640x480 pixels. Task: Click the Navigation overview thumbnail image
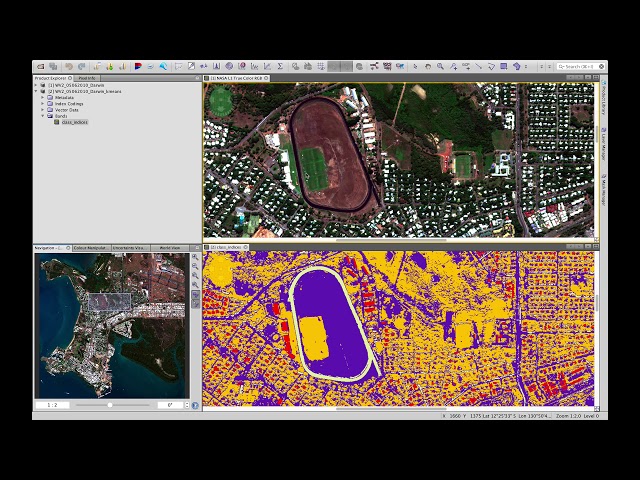(x=112, y=325)
